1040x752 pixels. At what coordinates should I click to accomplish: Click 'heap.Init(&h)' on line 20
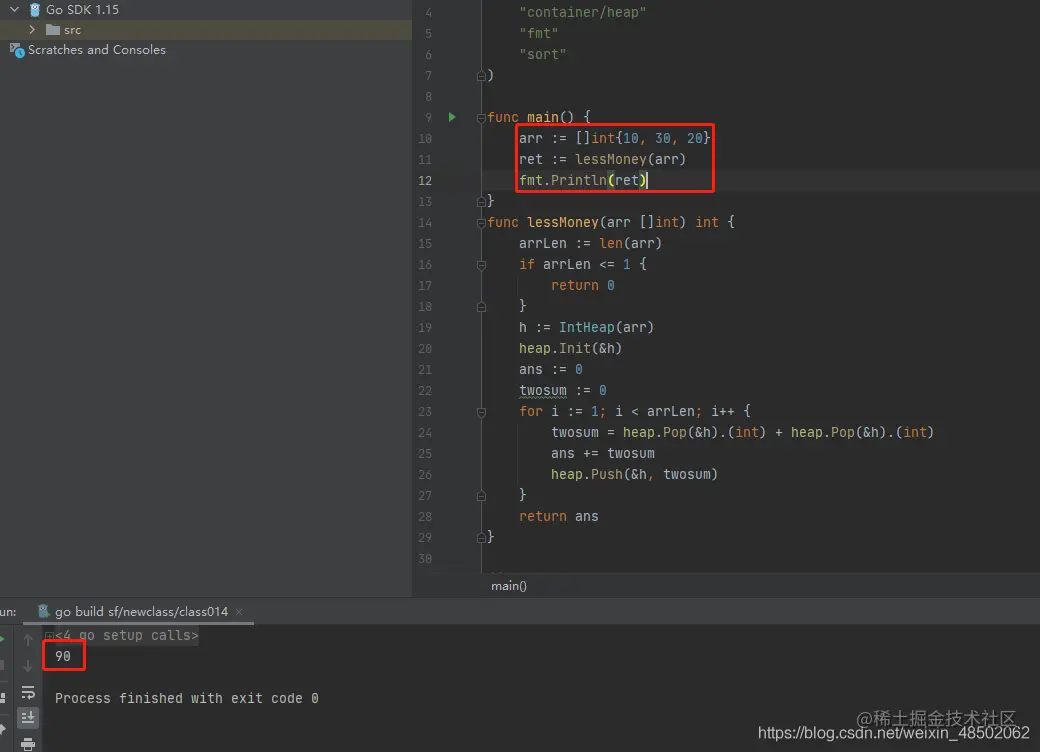[570, 348]
